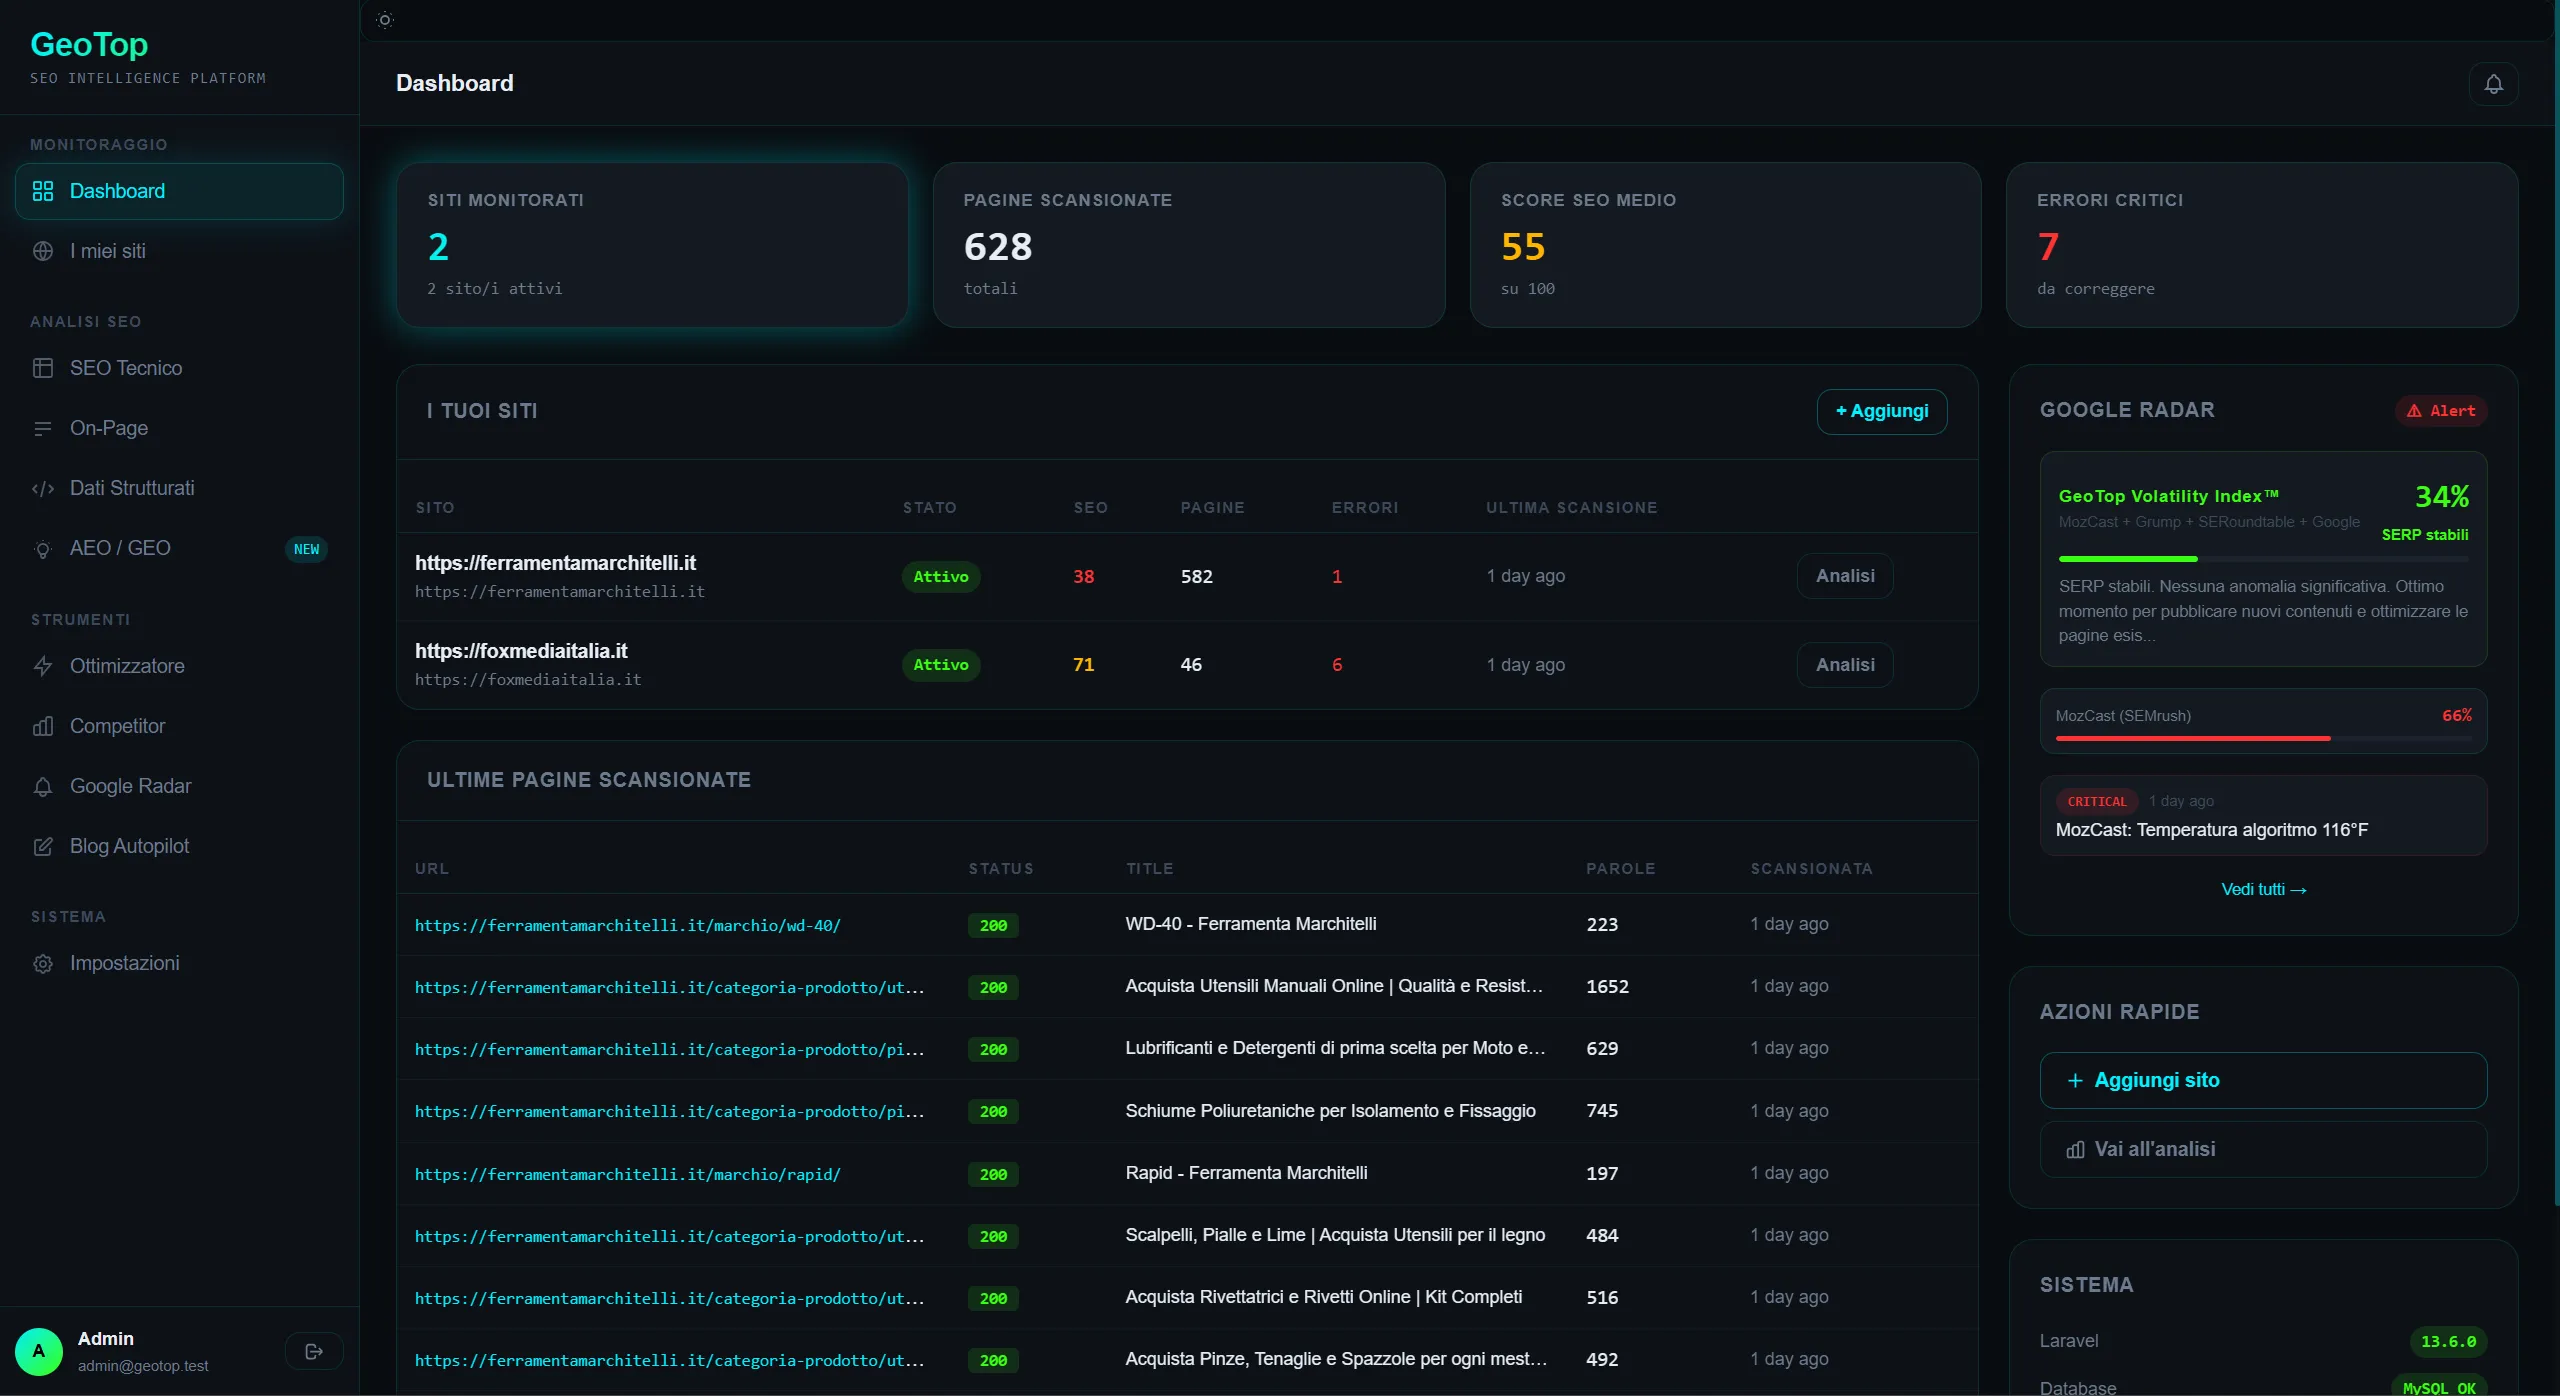The width and height of the screenshot is (2560, 1396).
Task: Click SEO score 71
Action: [1083, 665]
